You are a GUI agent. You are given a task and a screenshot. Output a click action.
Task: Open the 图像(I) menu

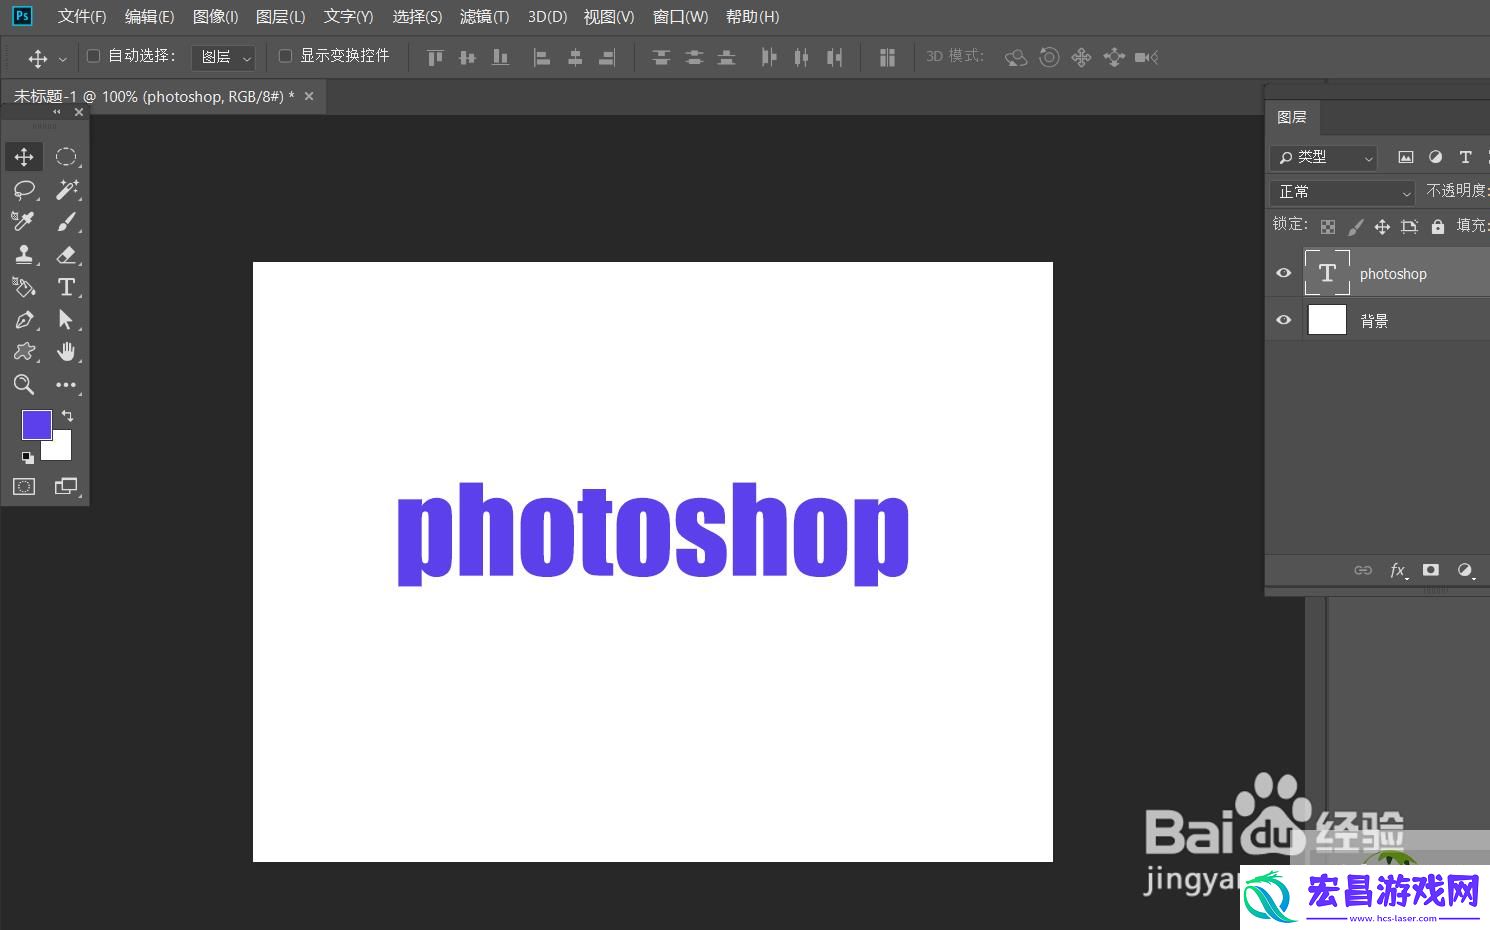[215, 17]
